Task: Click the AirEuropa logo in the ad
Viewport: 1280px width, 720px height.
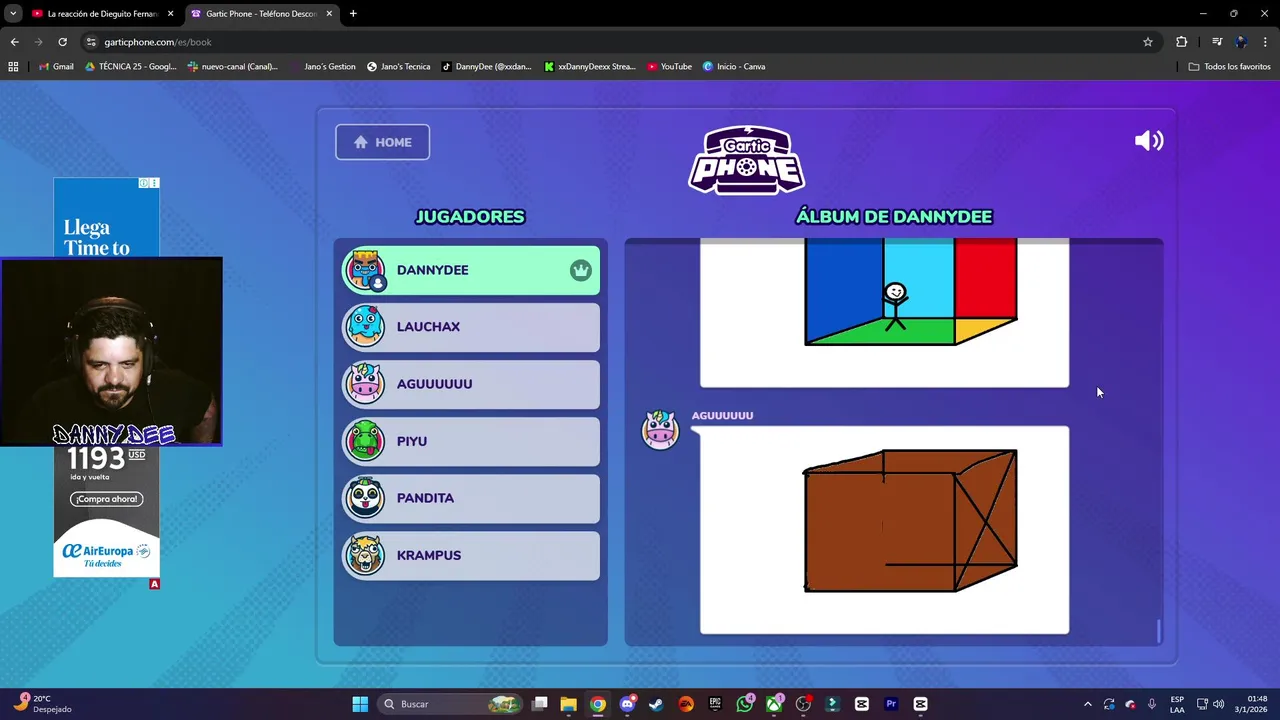Action: (x=106, y=551)
